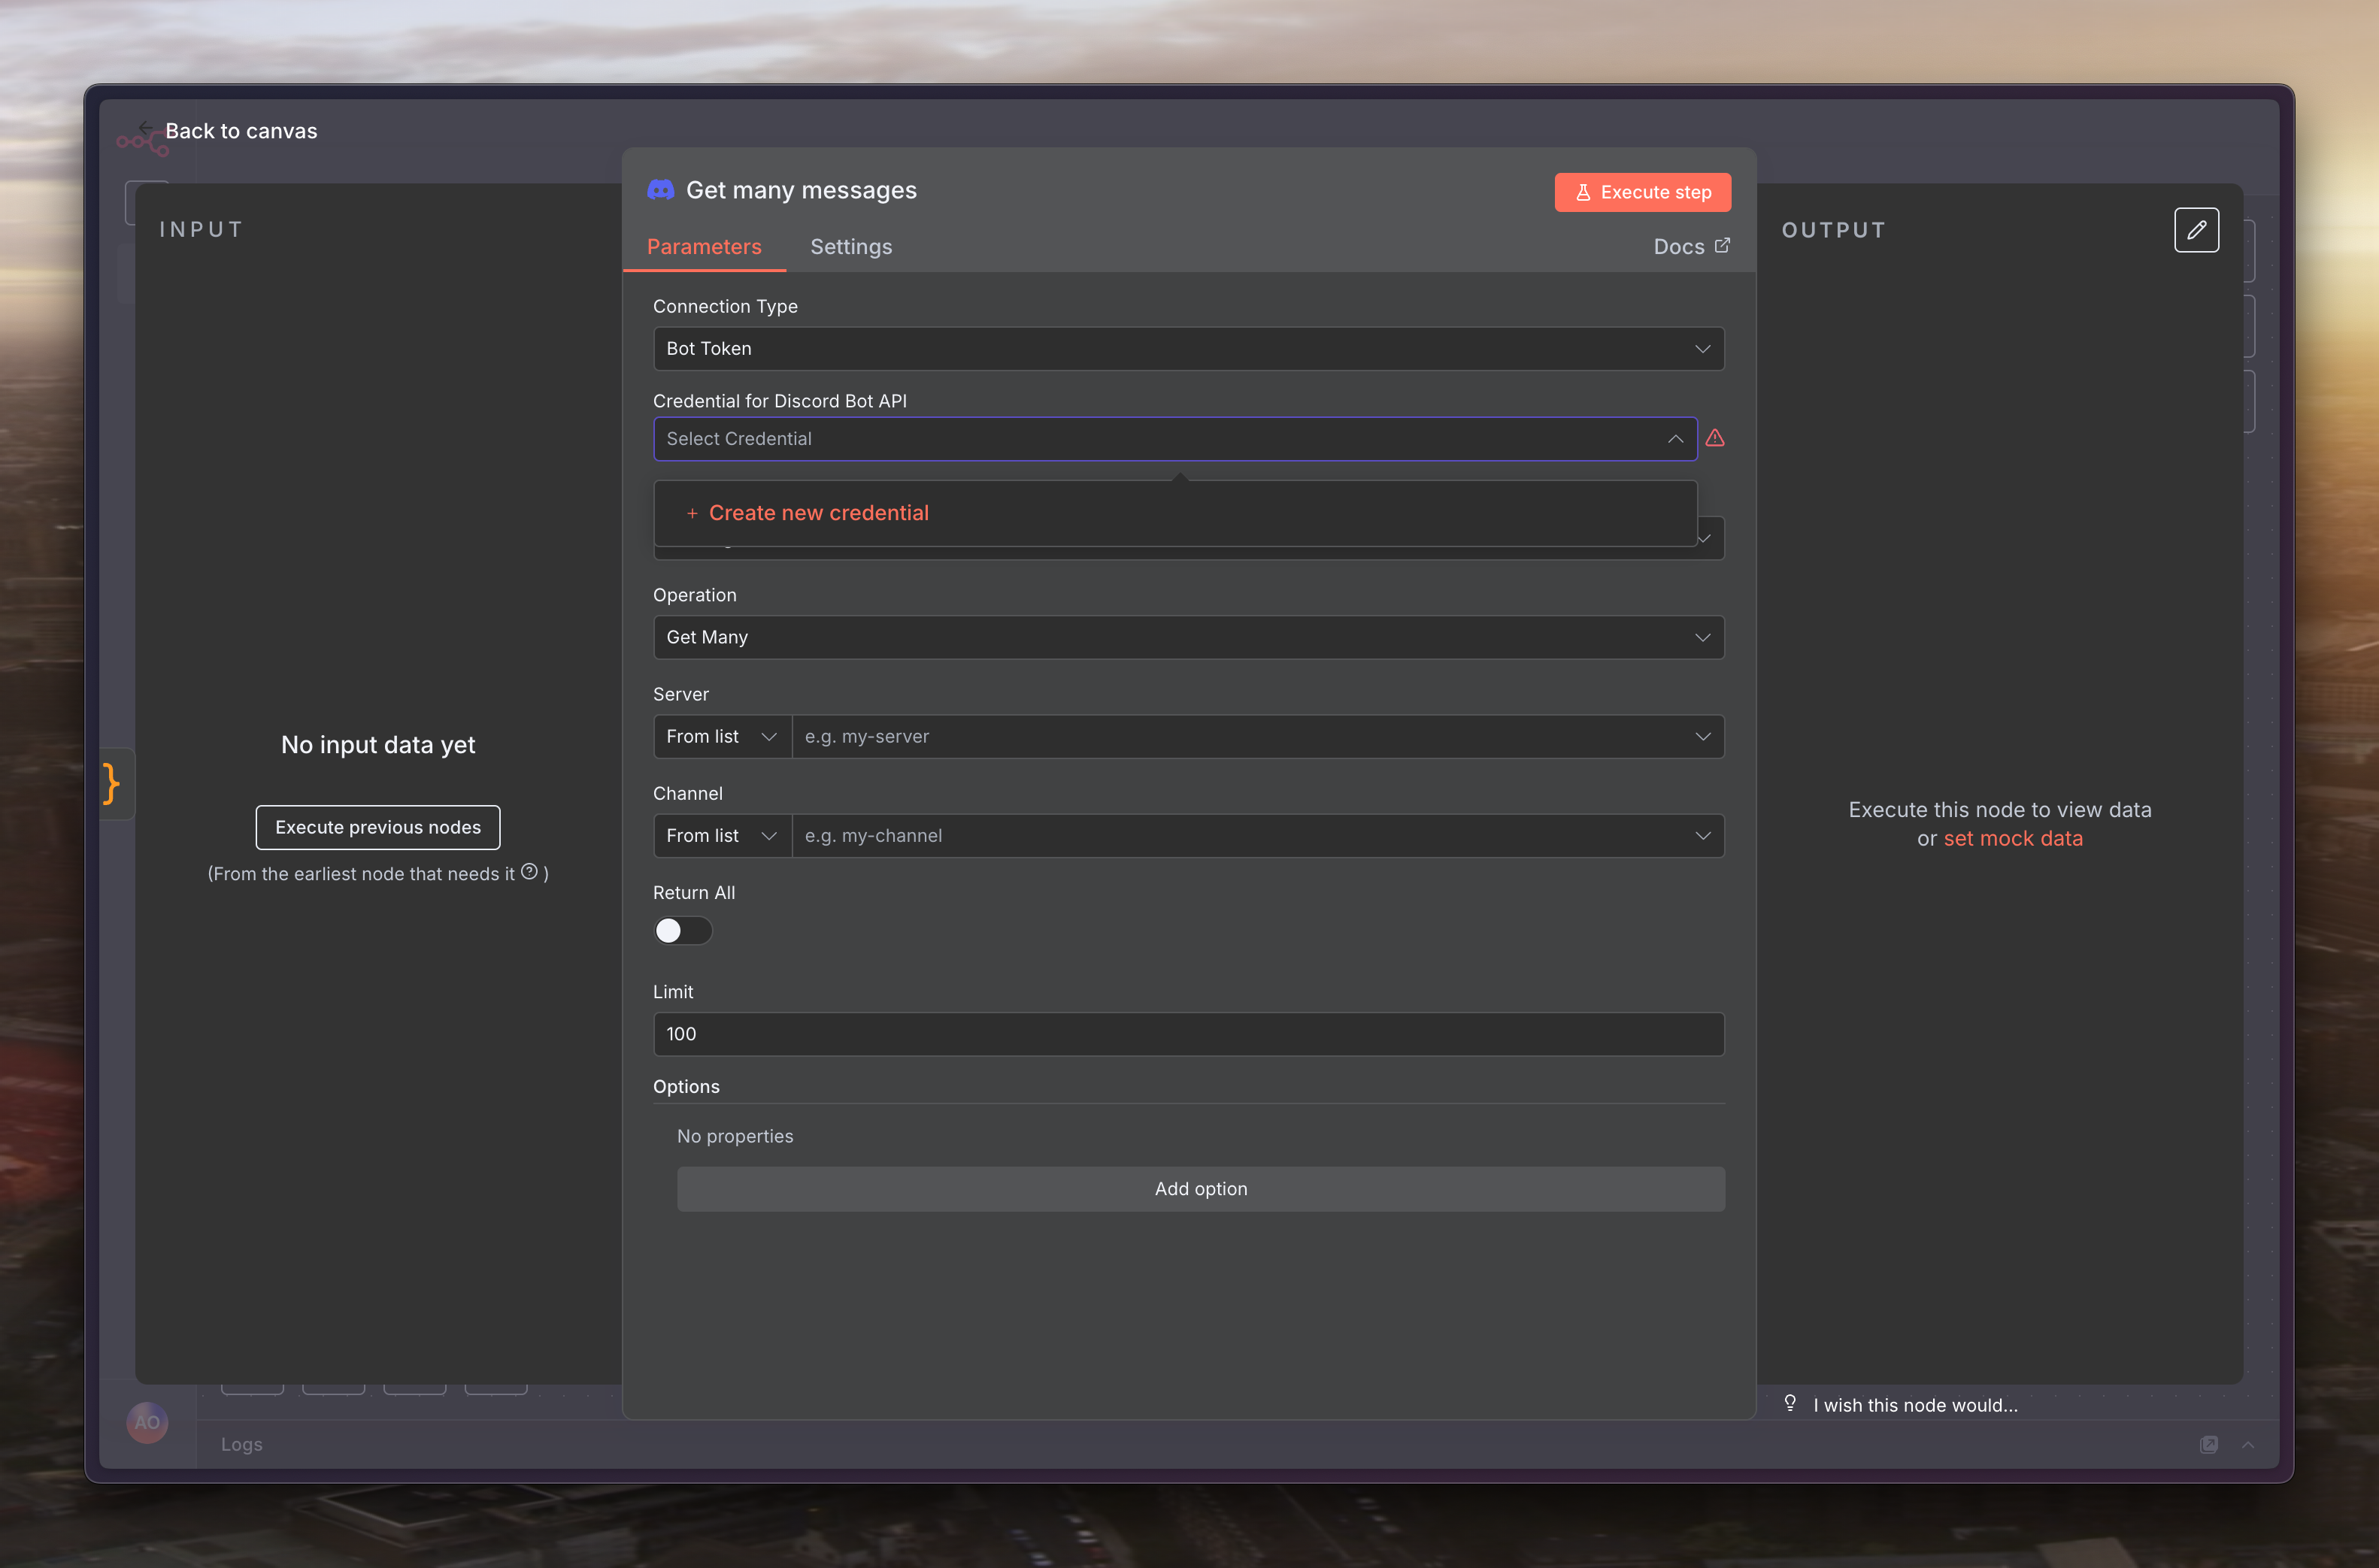Click Execute previous nodes button
The image size is (2379, 1568).
click(x=378, y=827)
